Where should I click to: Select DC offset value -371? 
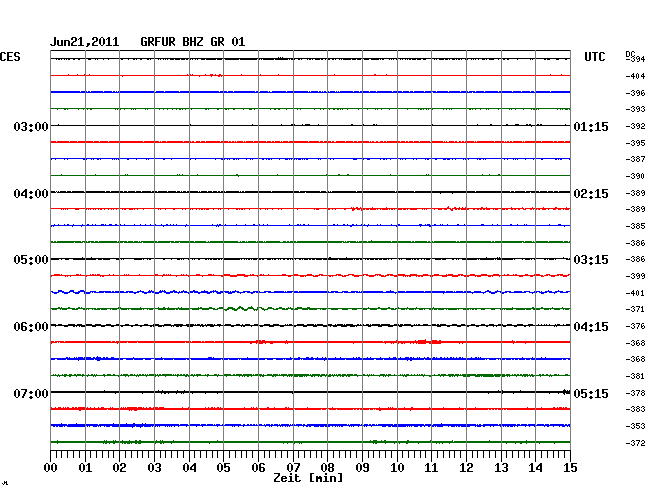tap(635, 309)
